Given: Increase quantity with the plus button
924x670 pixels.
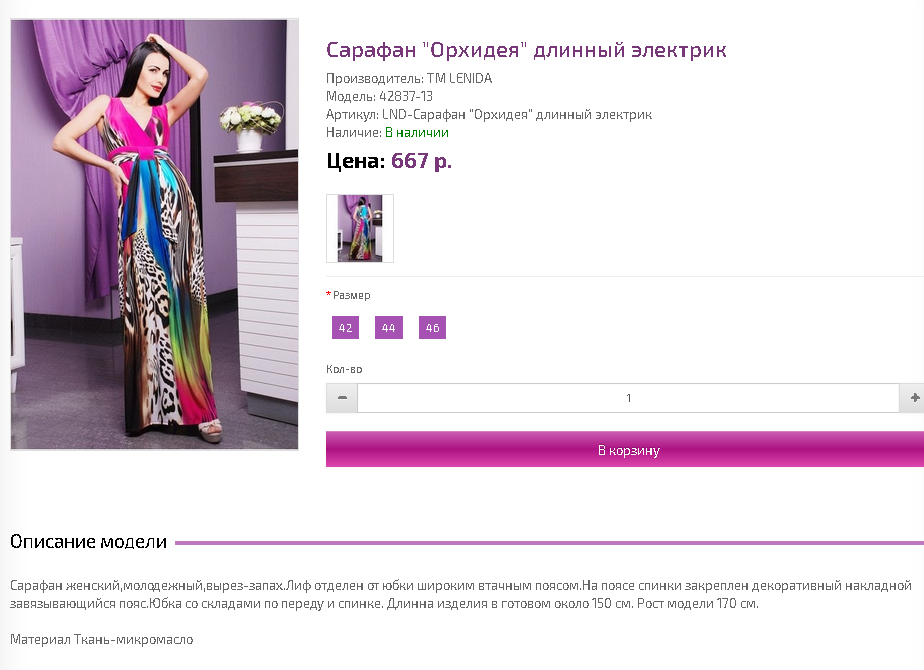Looking at the screenshot, I should (913, 398).
